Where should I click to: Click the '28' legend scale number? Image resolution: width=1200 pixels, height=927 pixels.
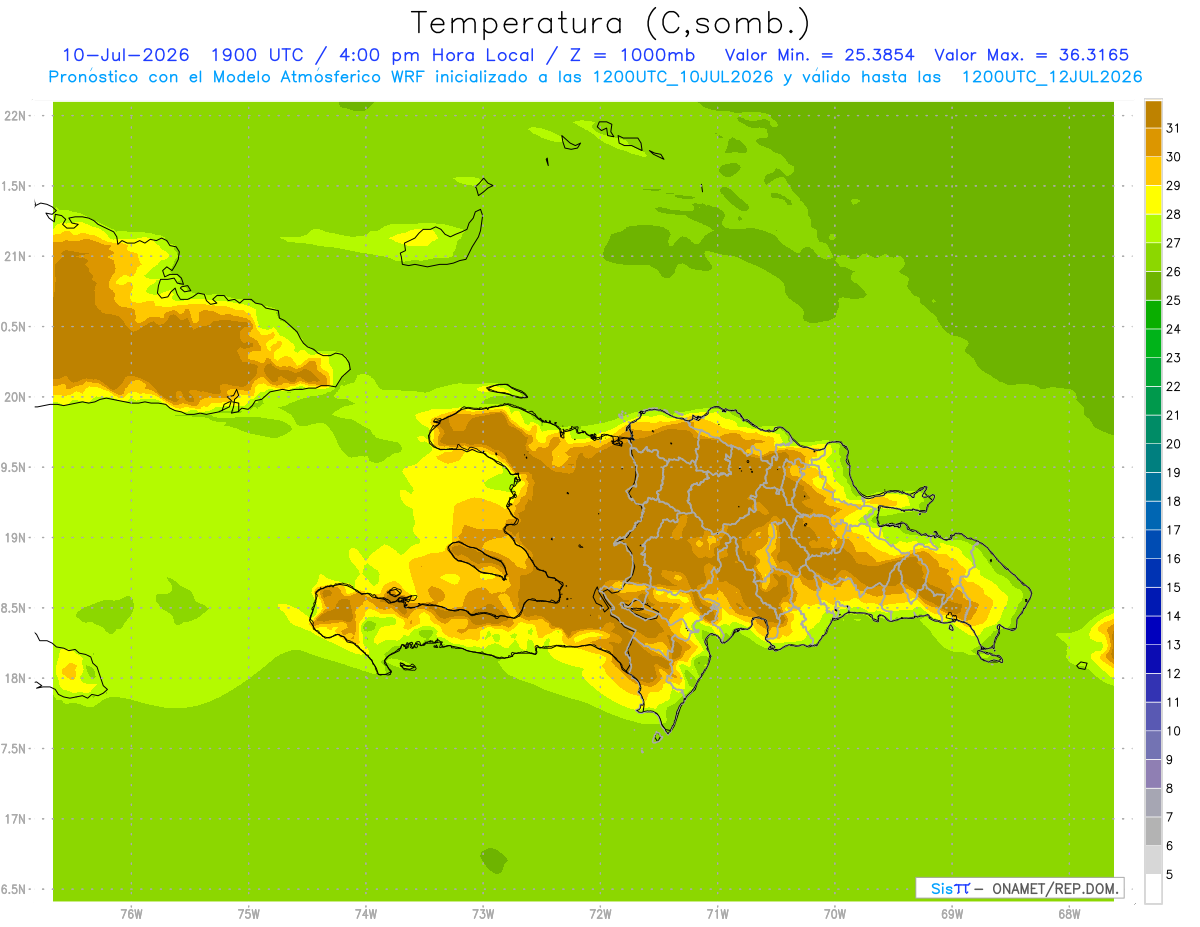(1172, 214)
